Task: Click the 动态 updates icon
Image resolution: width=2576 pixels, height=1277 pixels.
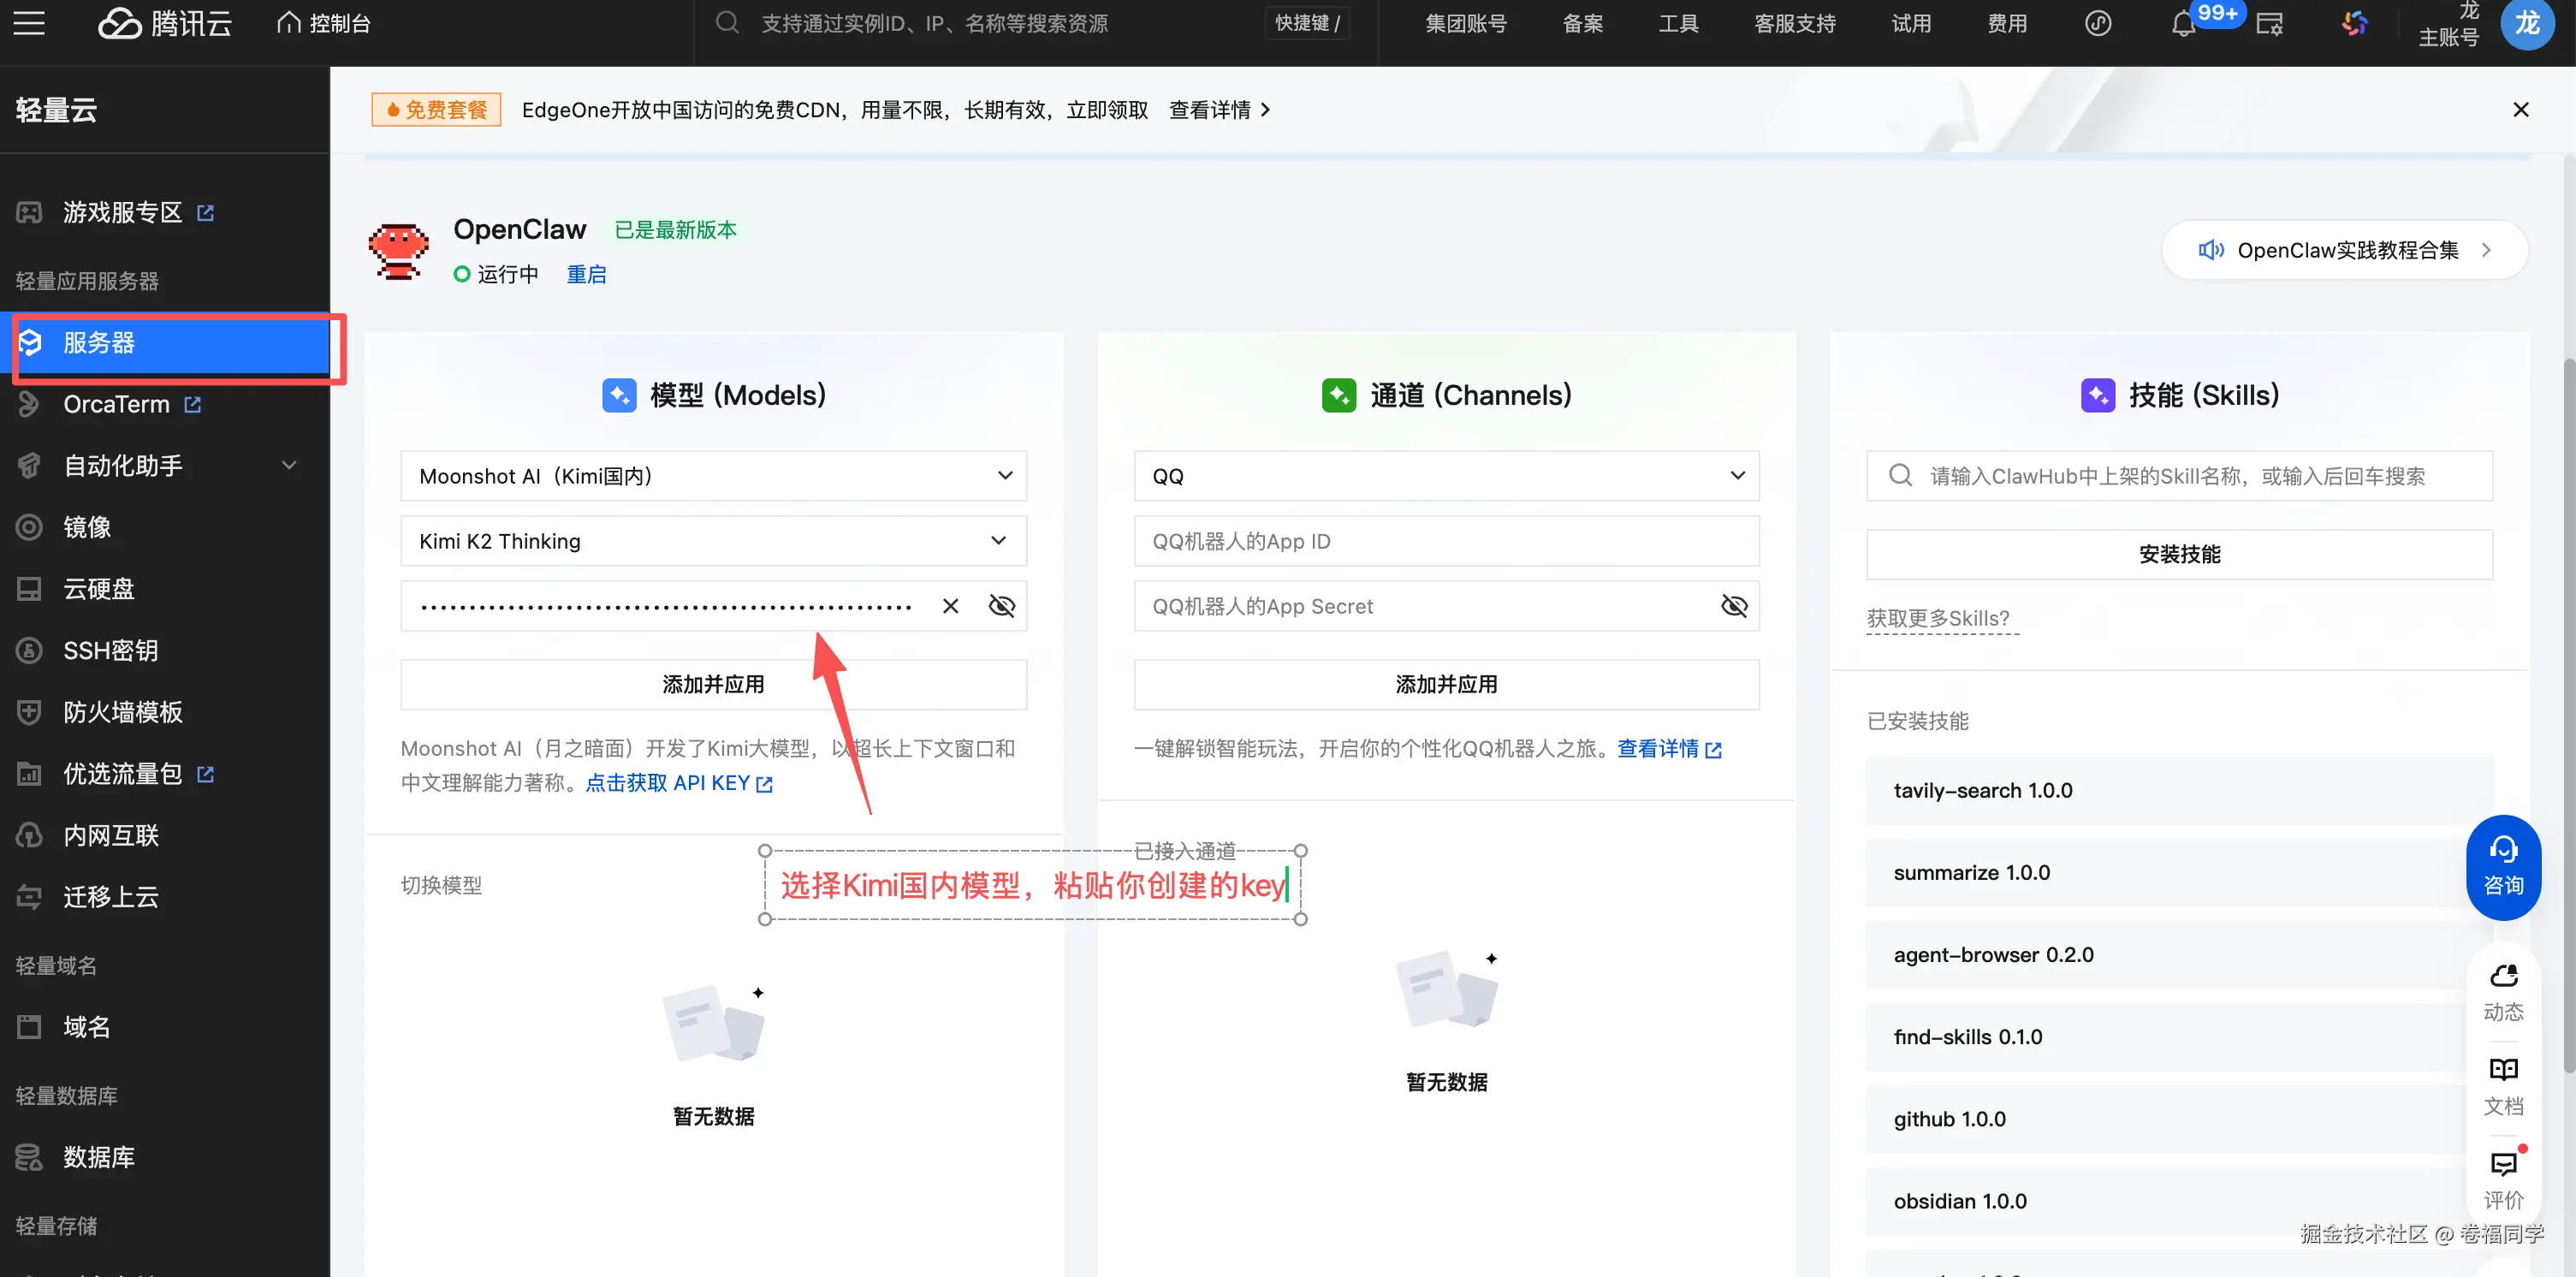Action: [2502, 992]
